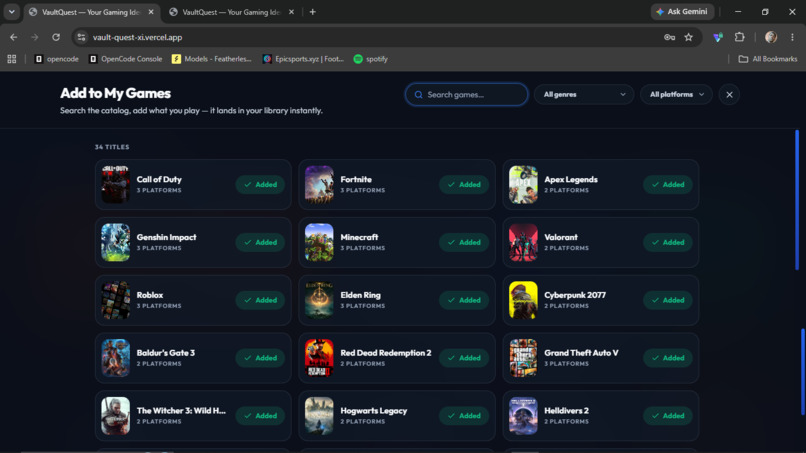Open the All genres dropdown
The image size is (806, 453).
click(x=584, y=95)
